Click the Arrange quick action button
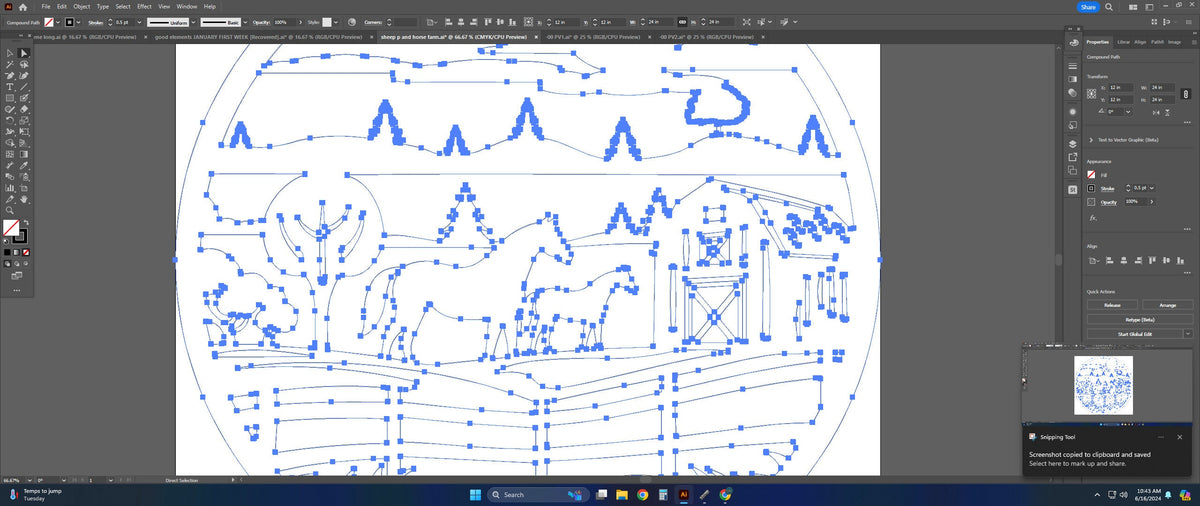Image resolution: width=1200 pixels, height=506 pixels. pyautogui.click(x=1167, y=304)
